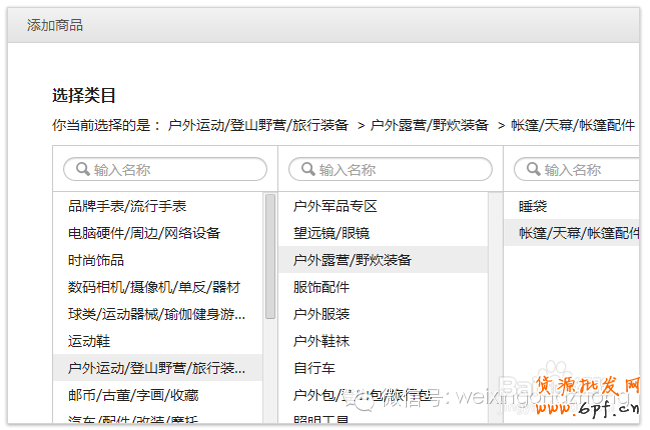Screen dimensions: 650x430
Task: Click the magnifier icon in second category search
Action: (307, 170)
